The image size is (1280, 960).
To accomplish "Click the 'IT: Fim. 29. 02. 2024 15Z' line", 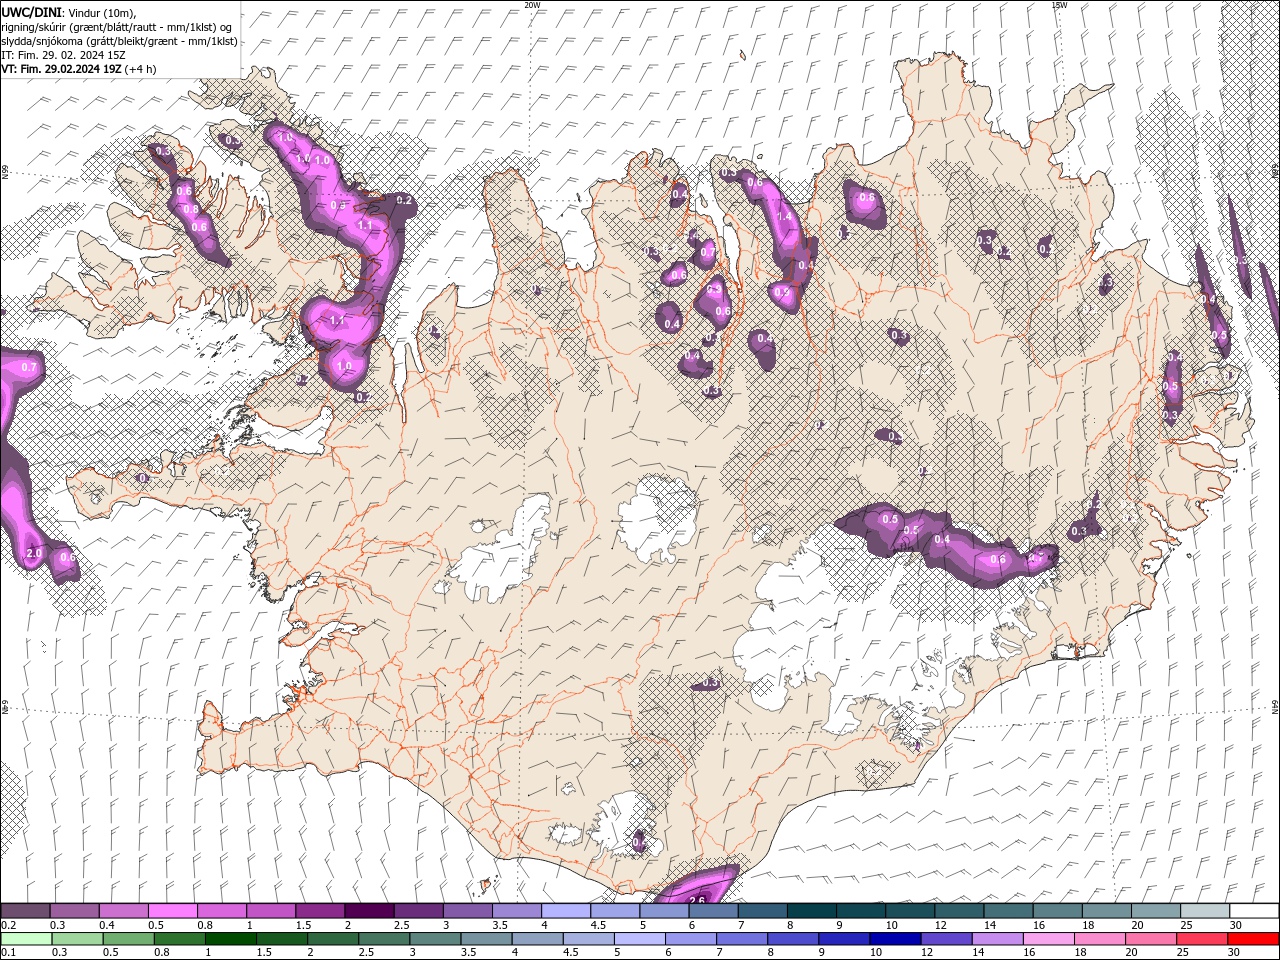I will coord(63,55).
